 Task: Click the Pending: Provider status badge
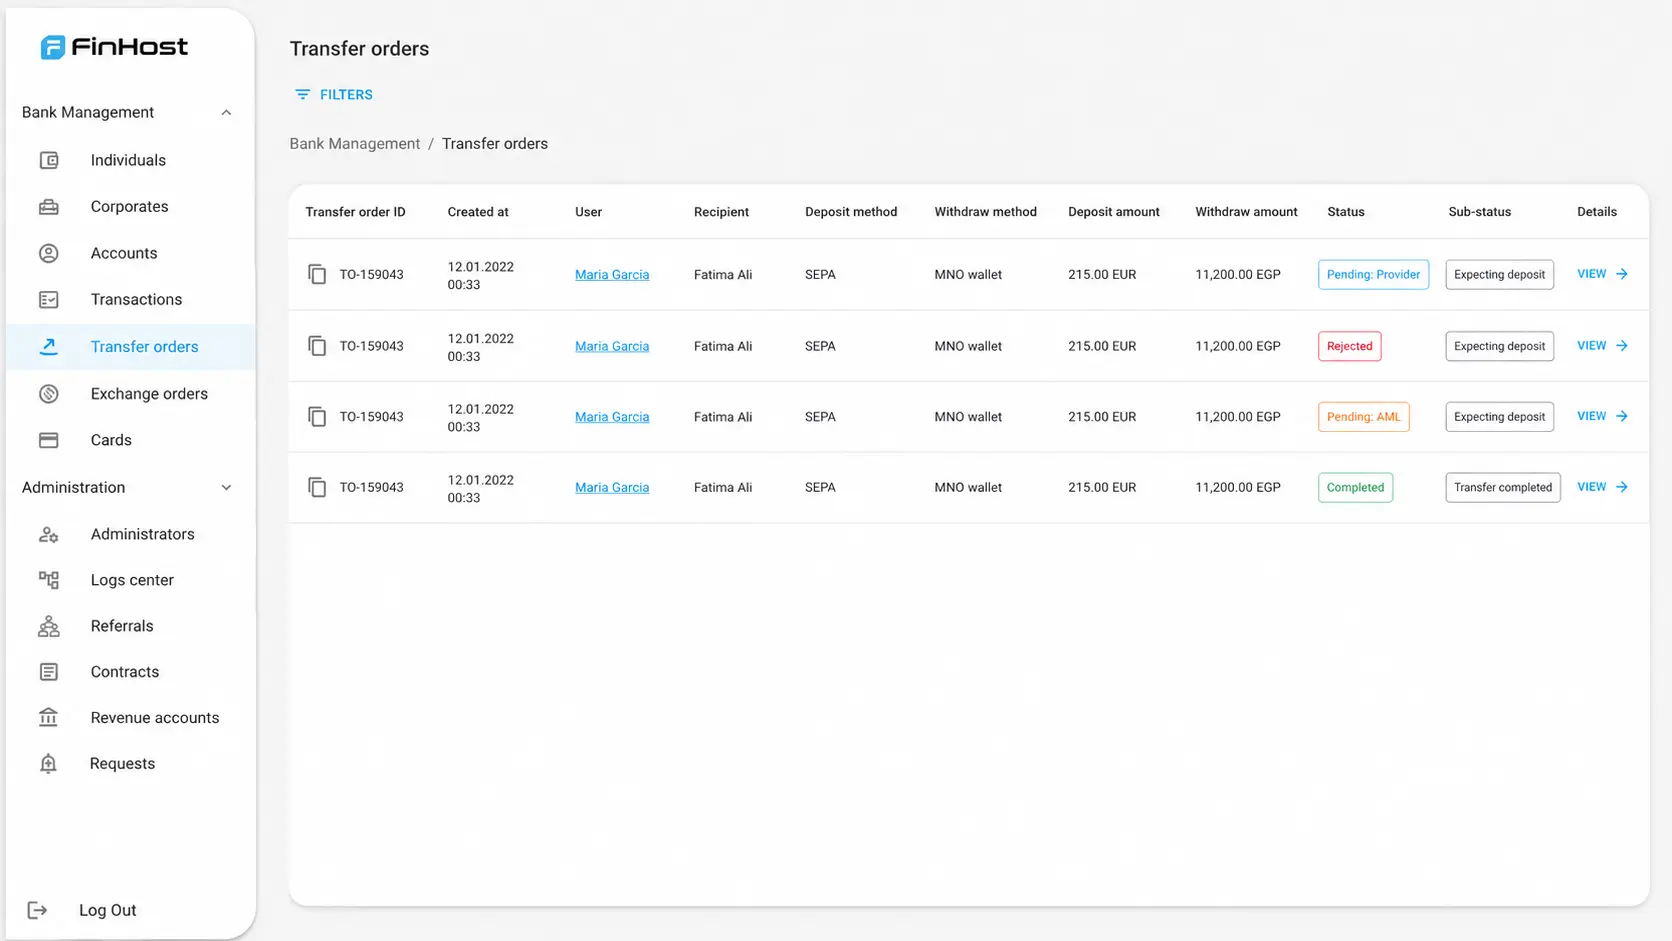click(x=1373, y=275)
